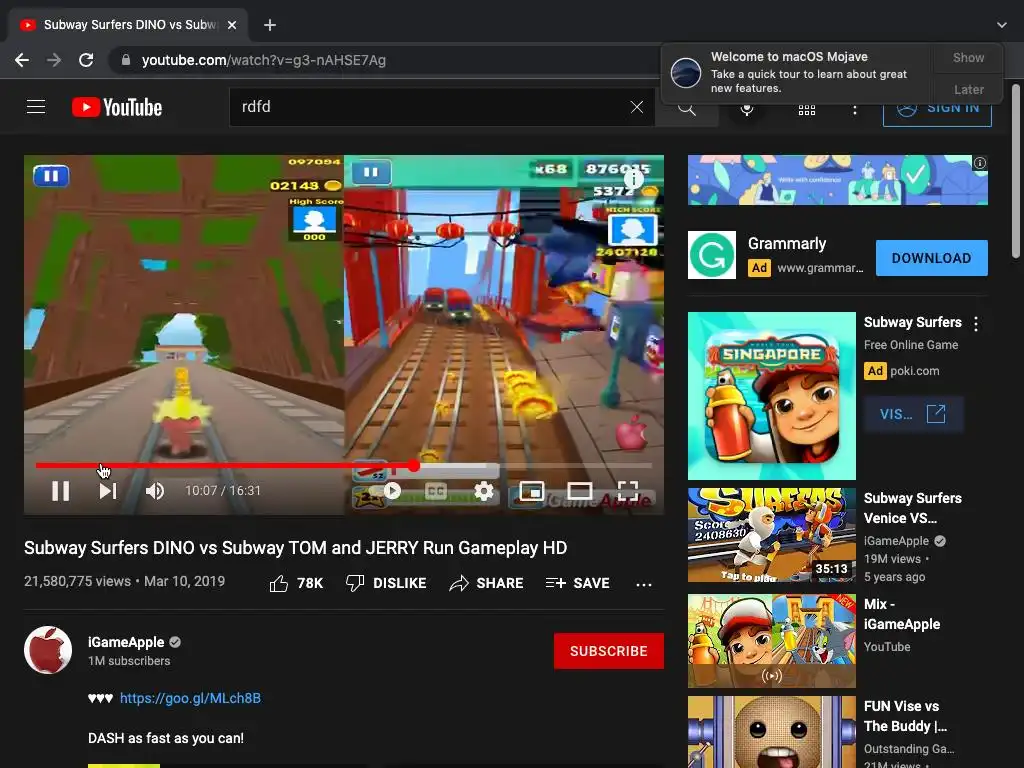Open Subway Surfers Venice VS title
Screen dimensions: 1024x768
(x=912, y=508)
